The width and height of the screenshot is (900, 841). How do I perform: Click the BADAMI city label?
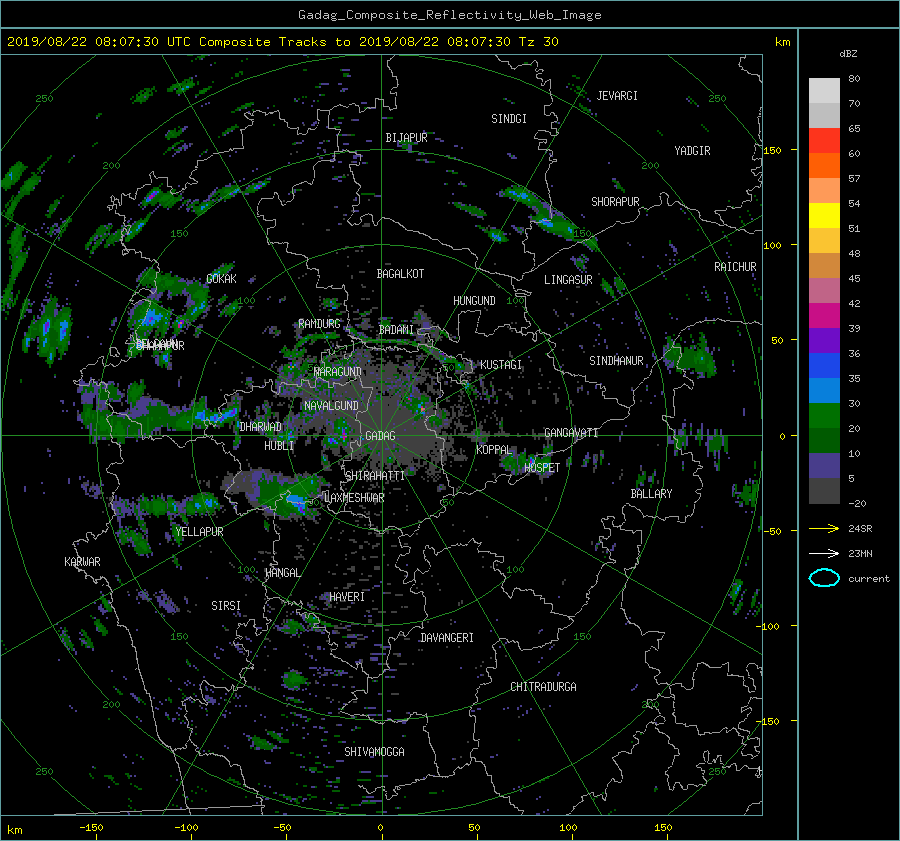(396, 330)
